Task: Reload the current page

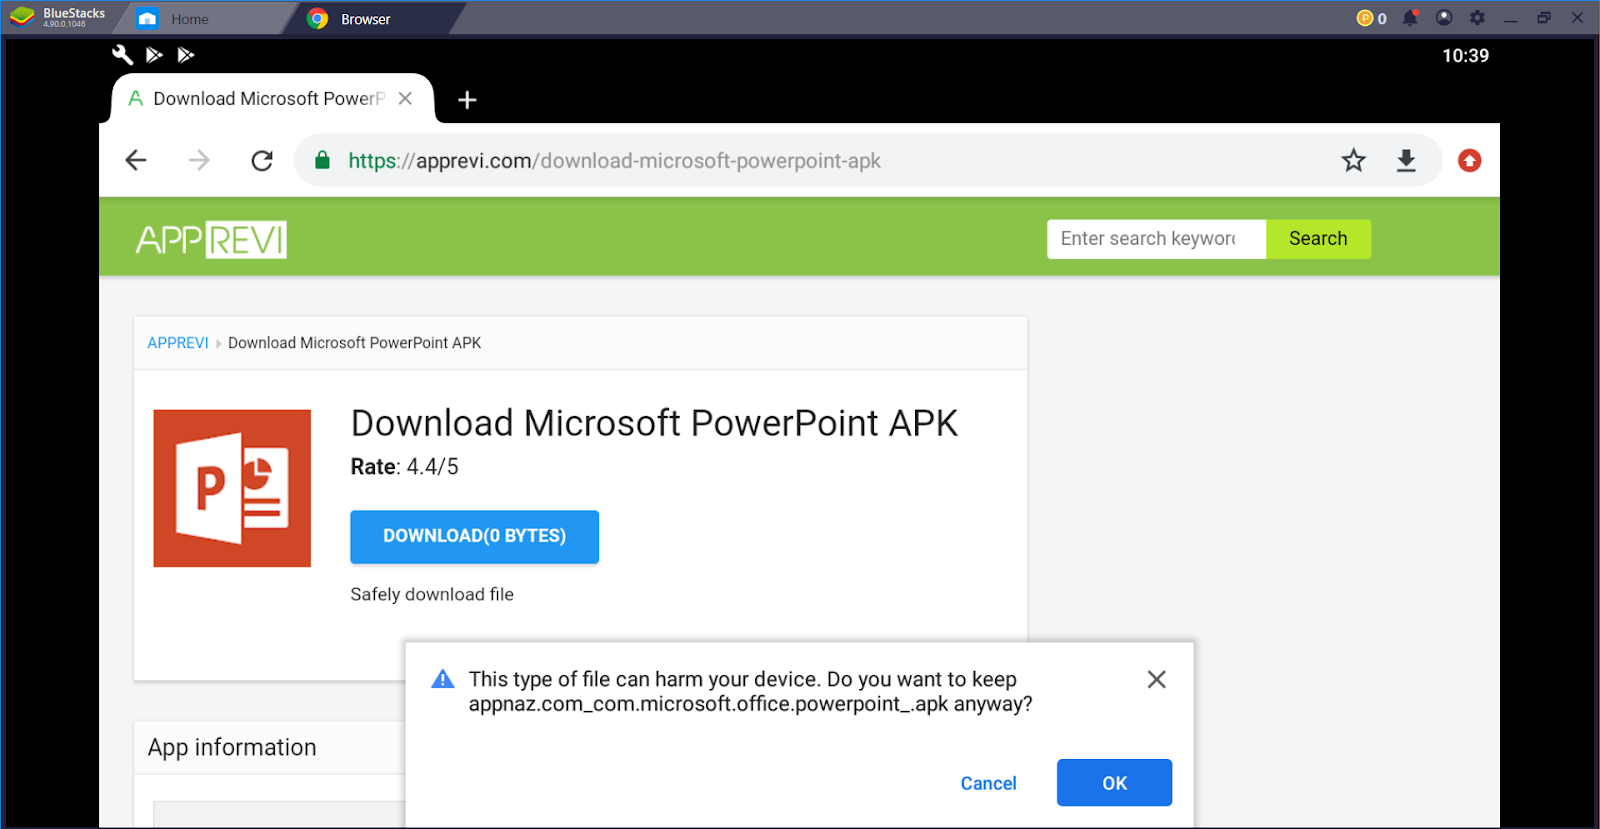Action: pyautogui.click(x=262, y=160)
